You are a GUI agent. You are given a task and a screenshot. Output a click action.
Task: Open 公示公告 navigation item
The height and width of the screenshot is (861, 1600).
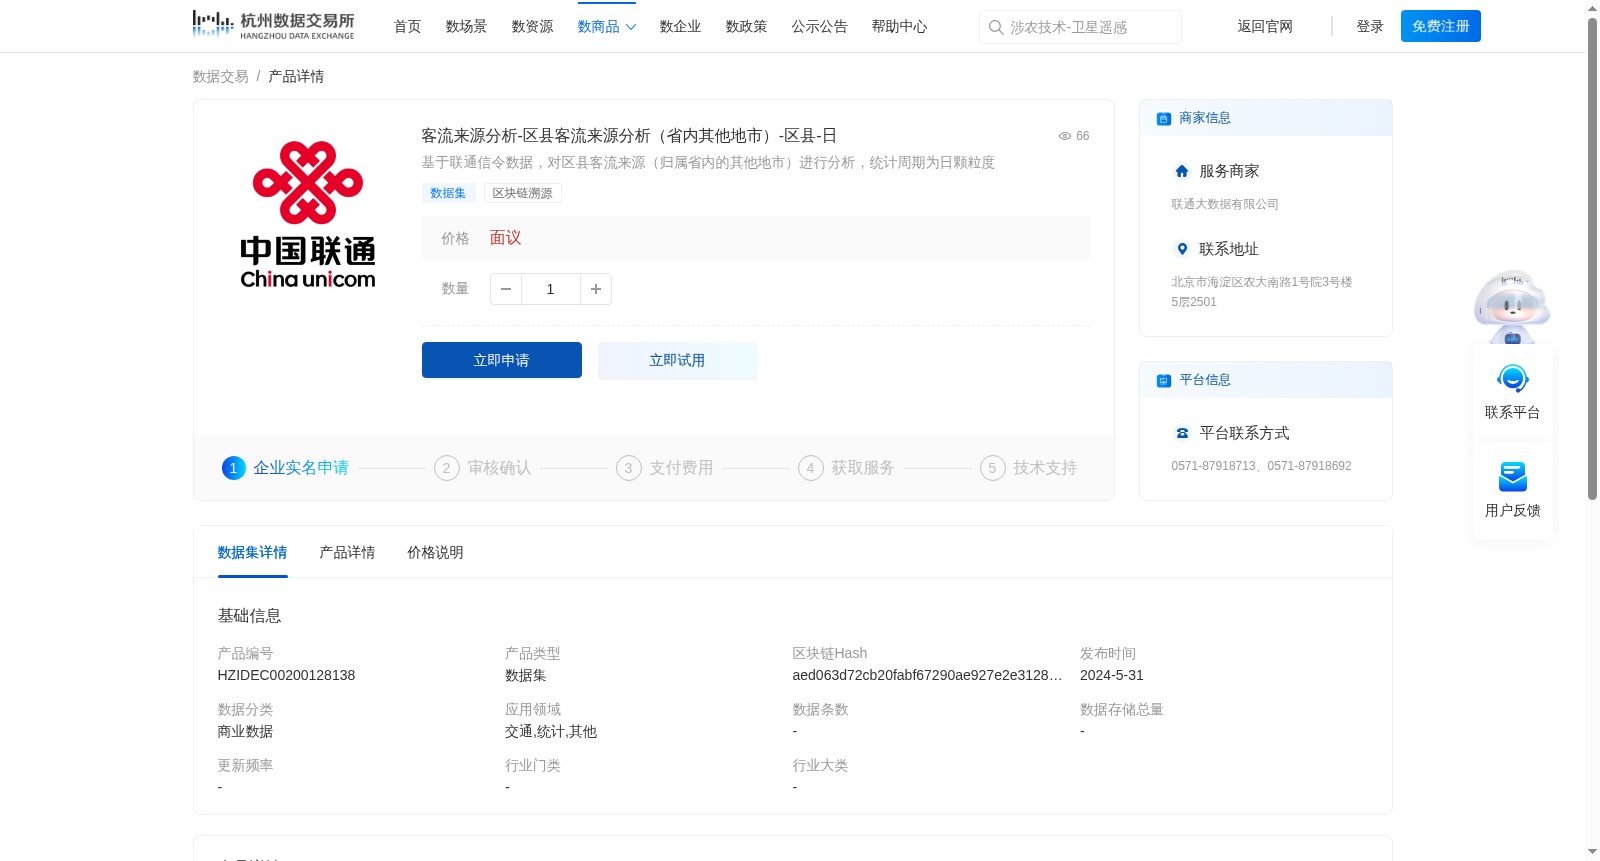819,27
